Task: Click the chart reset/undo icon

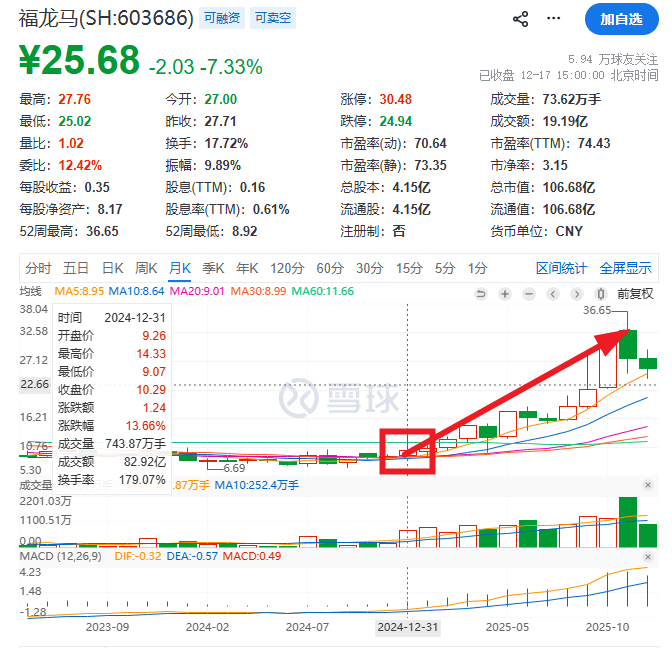Action: (481, 294)
